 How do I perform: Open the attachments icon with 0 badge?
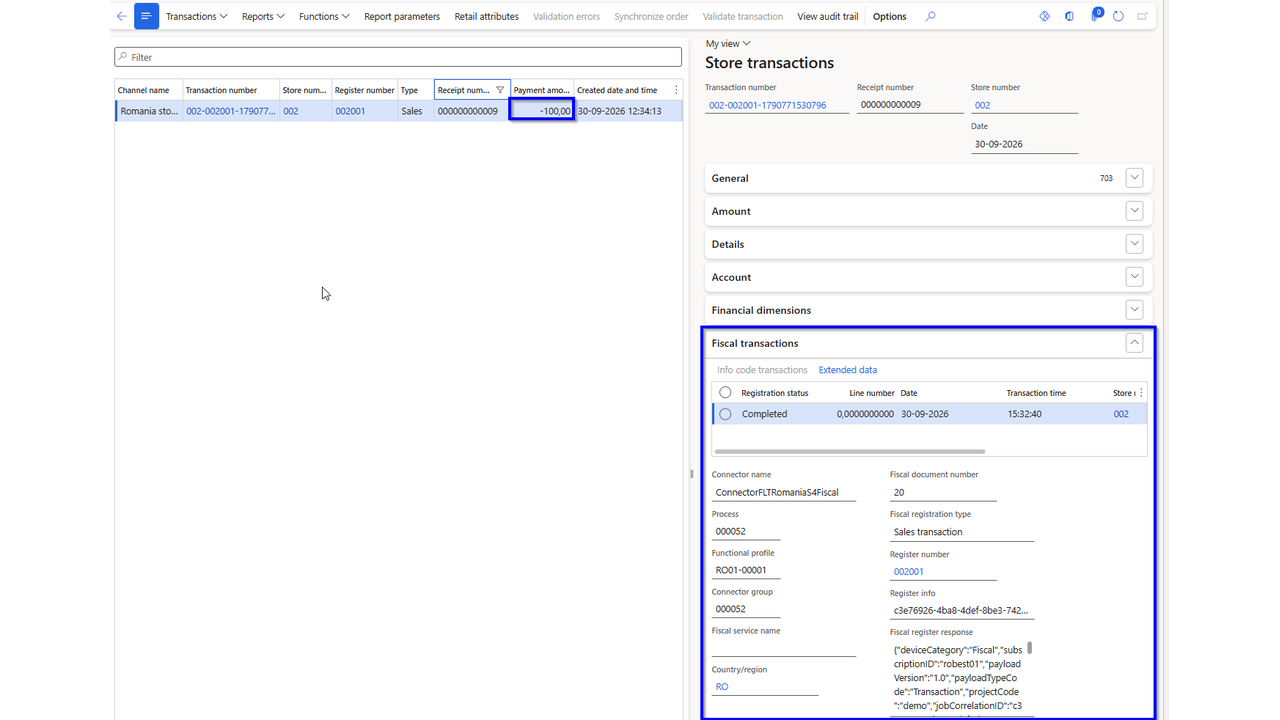point(1096,15)
